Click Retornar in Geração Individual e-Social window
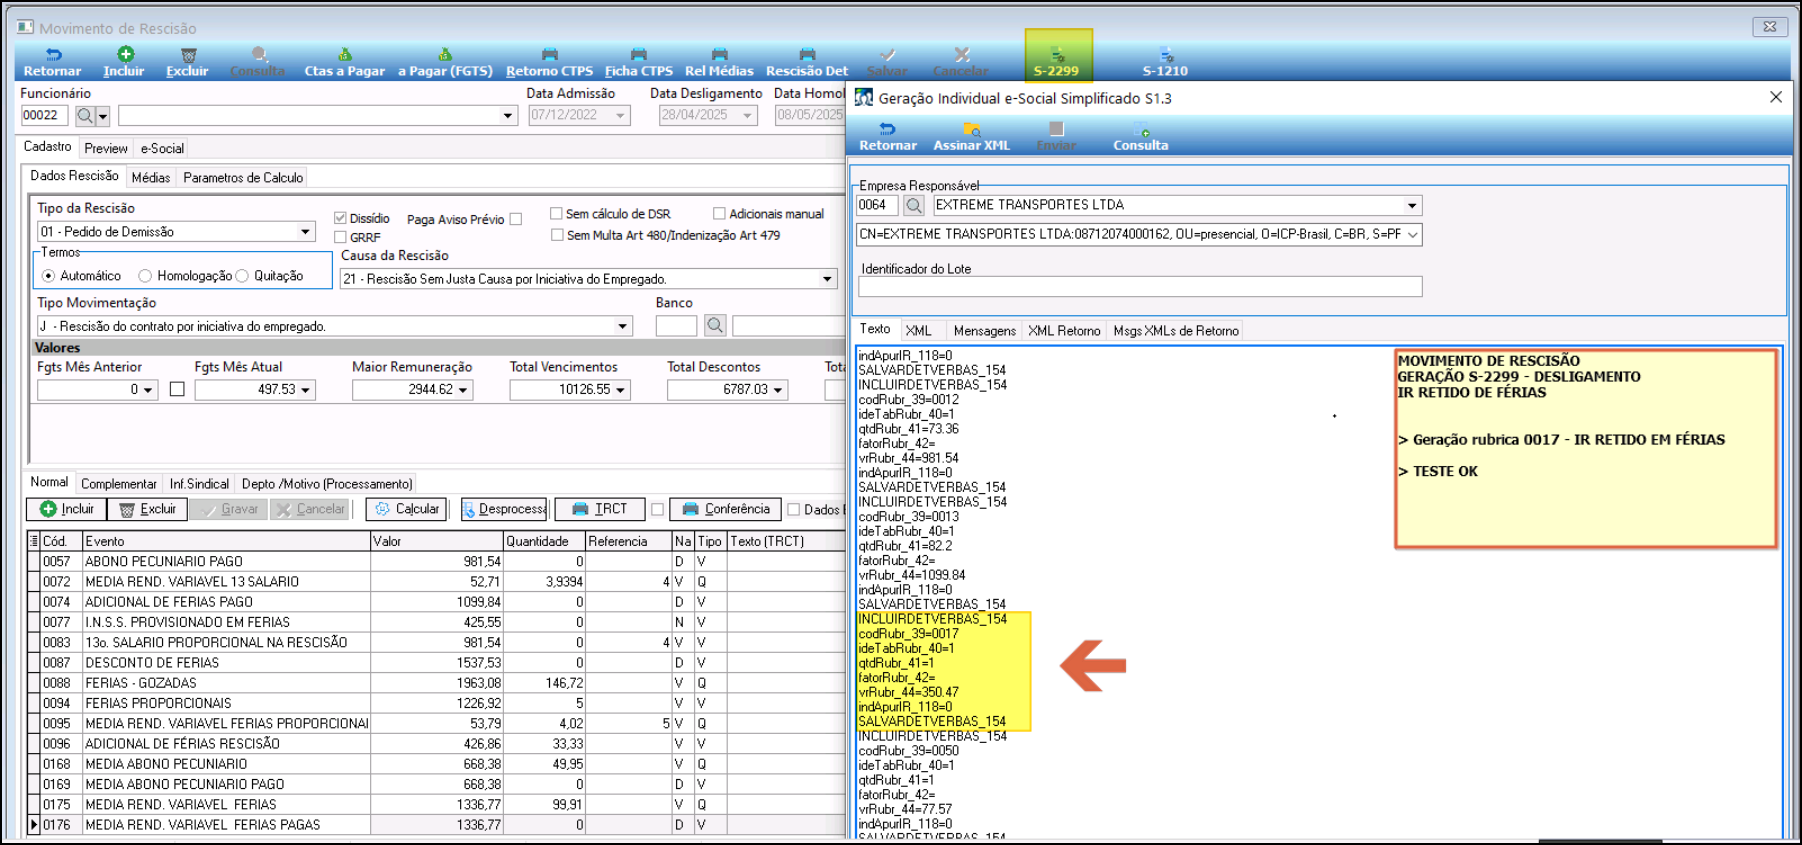 [888, 137]
